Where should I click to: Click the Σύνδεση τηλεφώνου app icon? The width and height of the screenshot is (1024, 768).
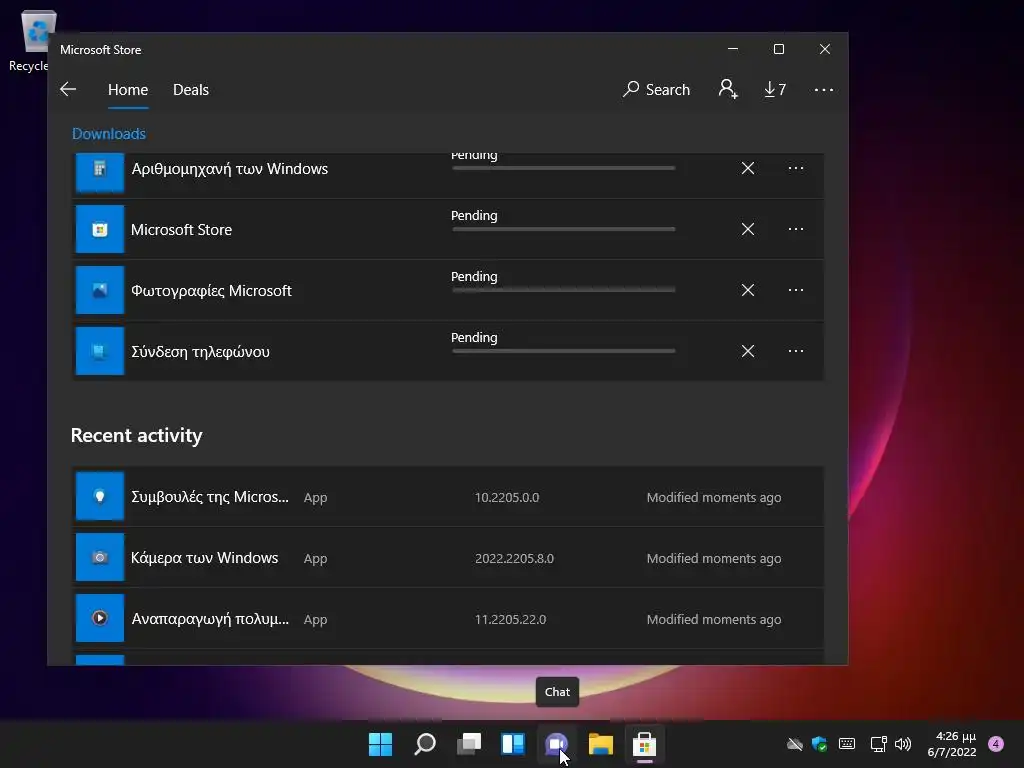[100, 351]
